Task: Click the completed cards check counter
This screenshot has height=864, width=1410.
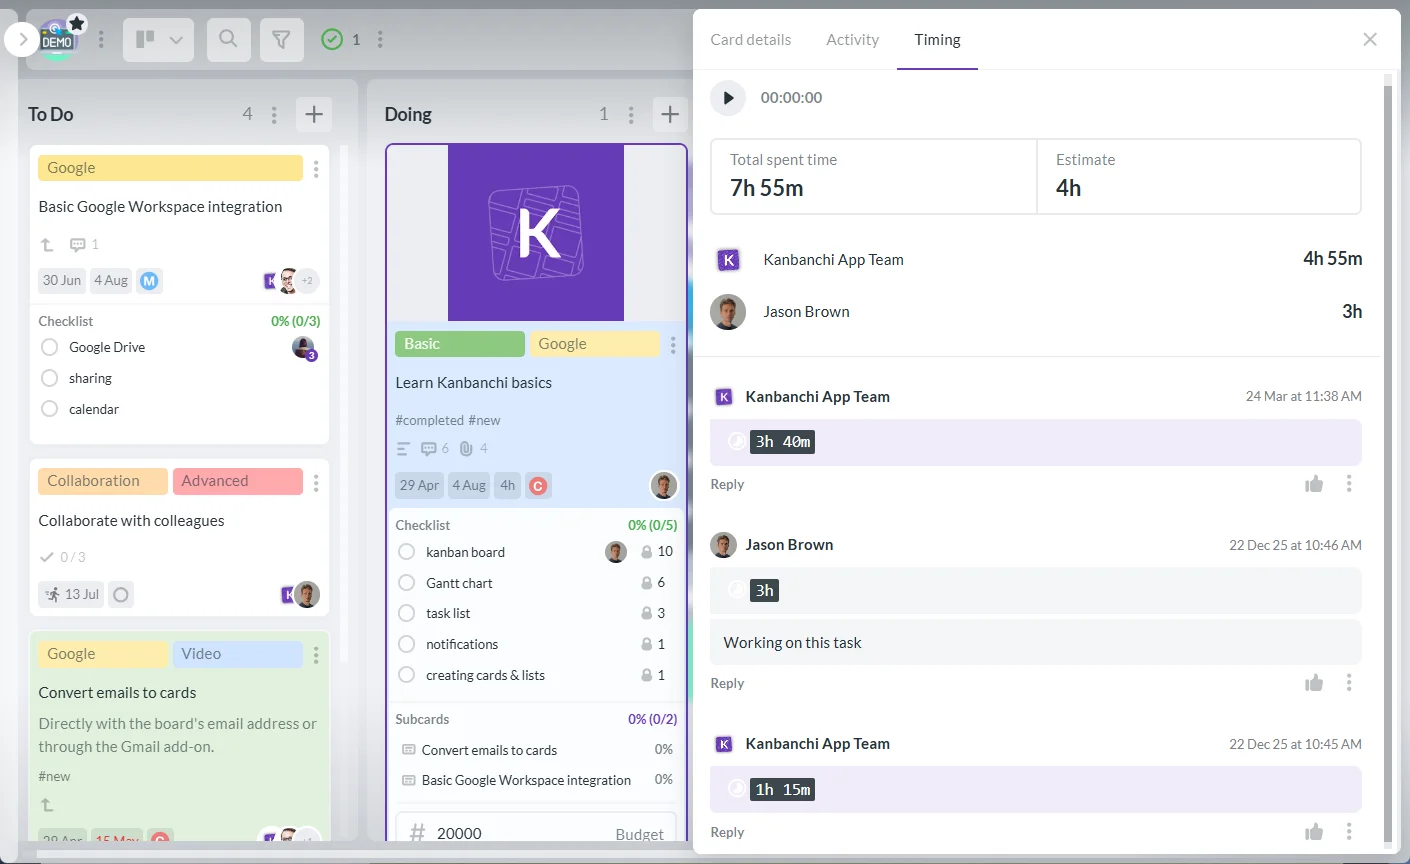Action: [x=341, y=39]
